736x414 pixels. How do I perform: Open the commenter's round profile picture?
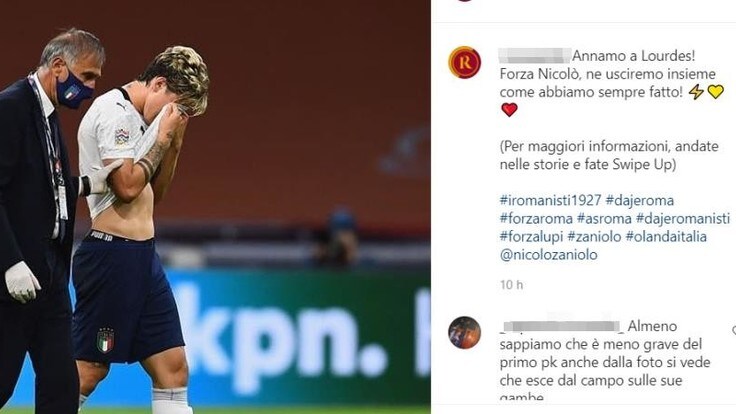pyautogui.click(x=465, y=333)
